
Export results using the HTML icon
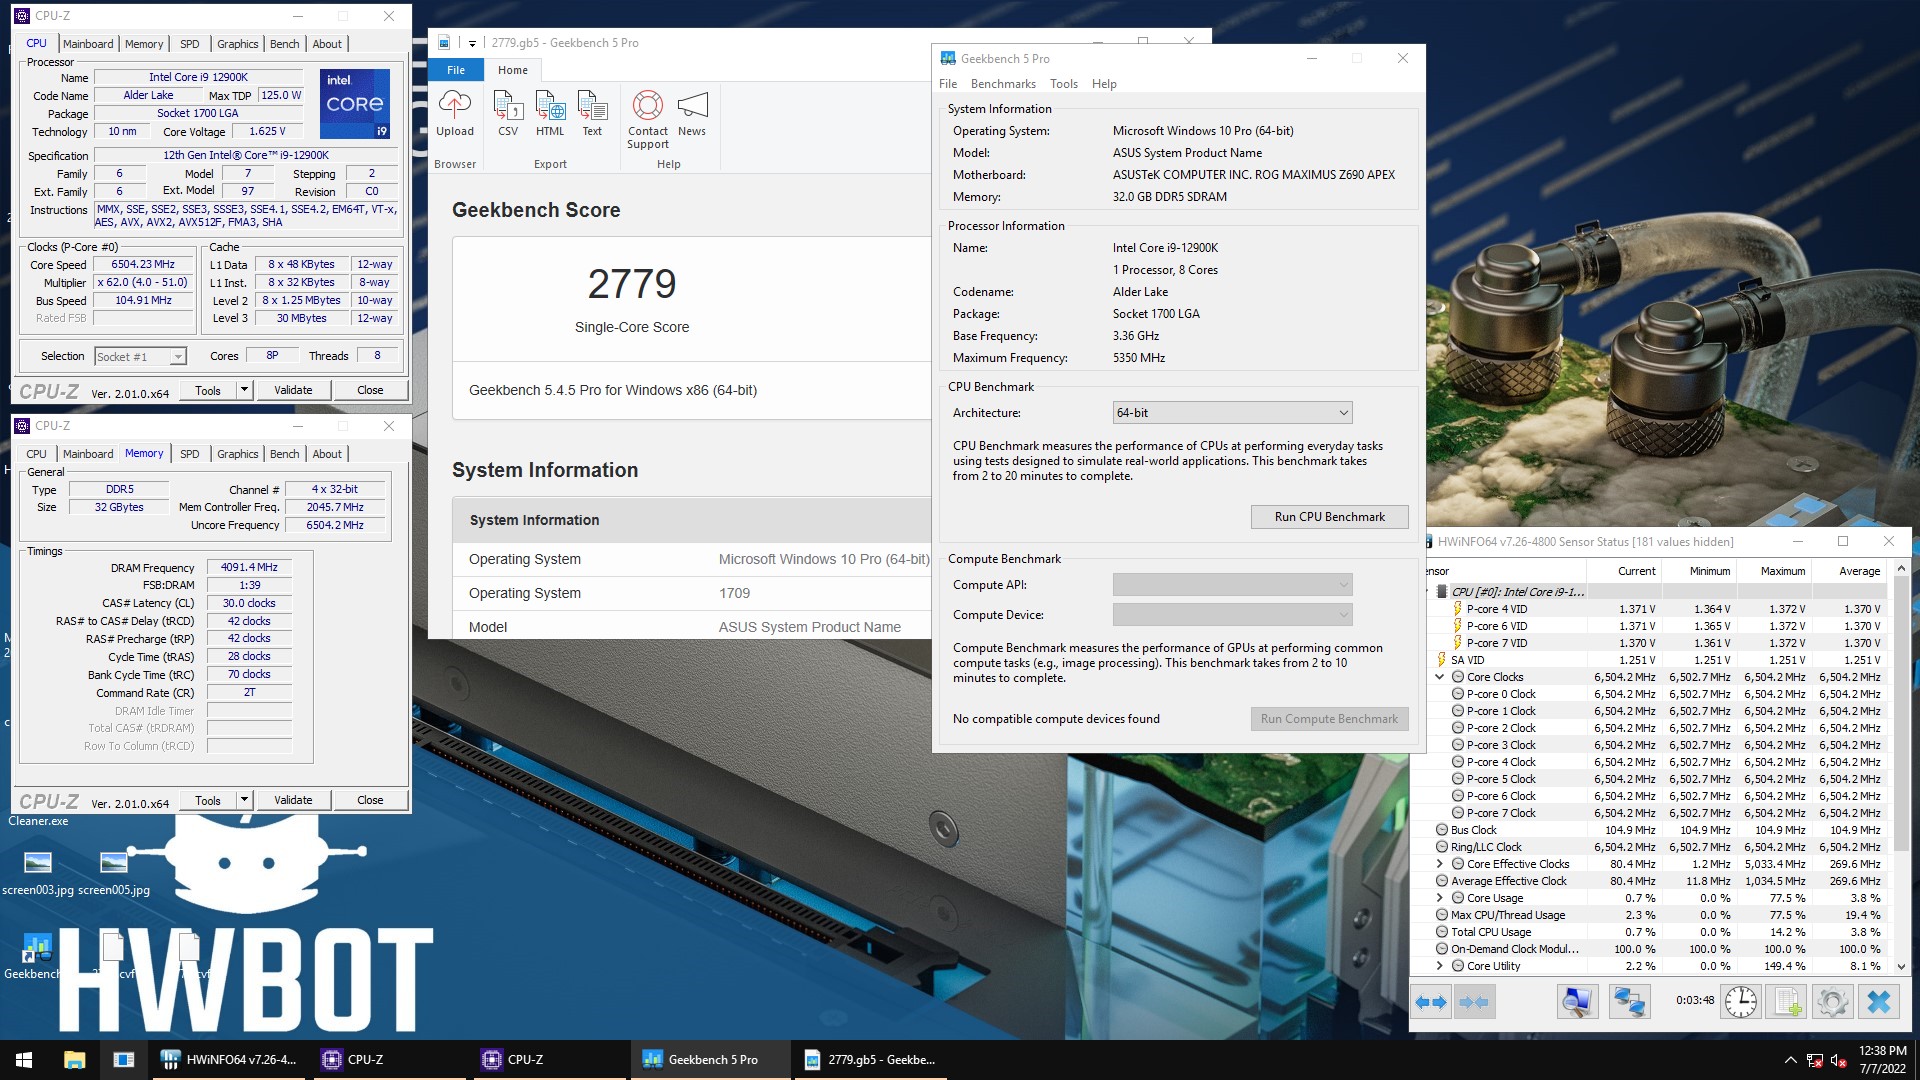coord(550,104)
